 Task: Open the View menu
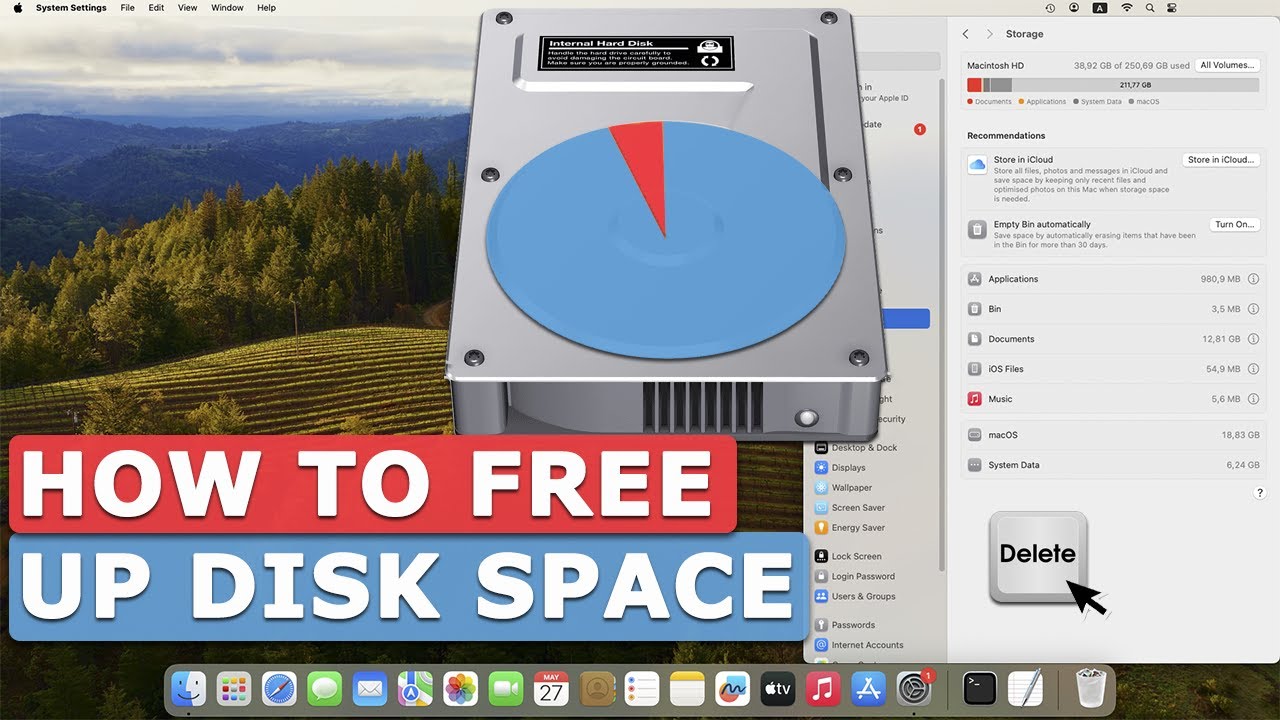coord(187,8)
